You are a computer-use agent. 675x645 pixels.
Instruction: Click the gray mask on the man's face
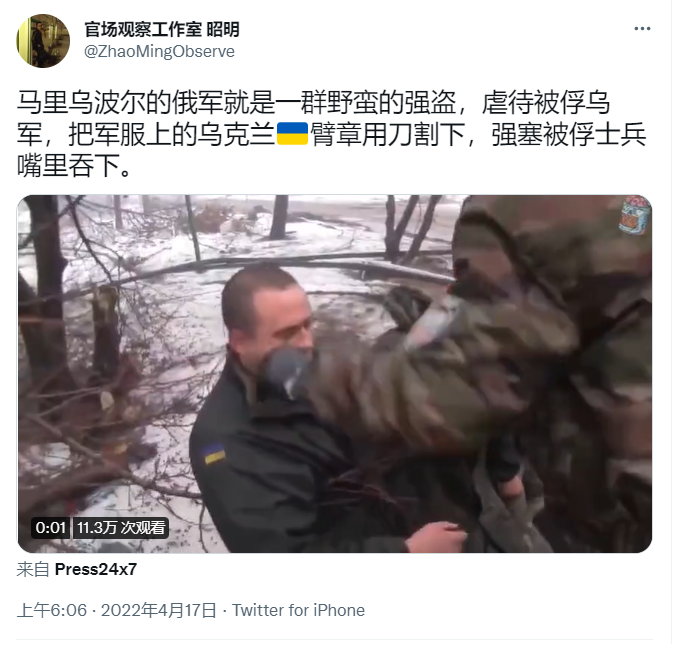coord(286,369)
